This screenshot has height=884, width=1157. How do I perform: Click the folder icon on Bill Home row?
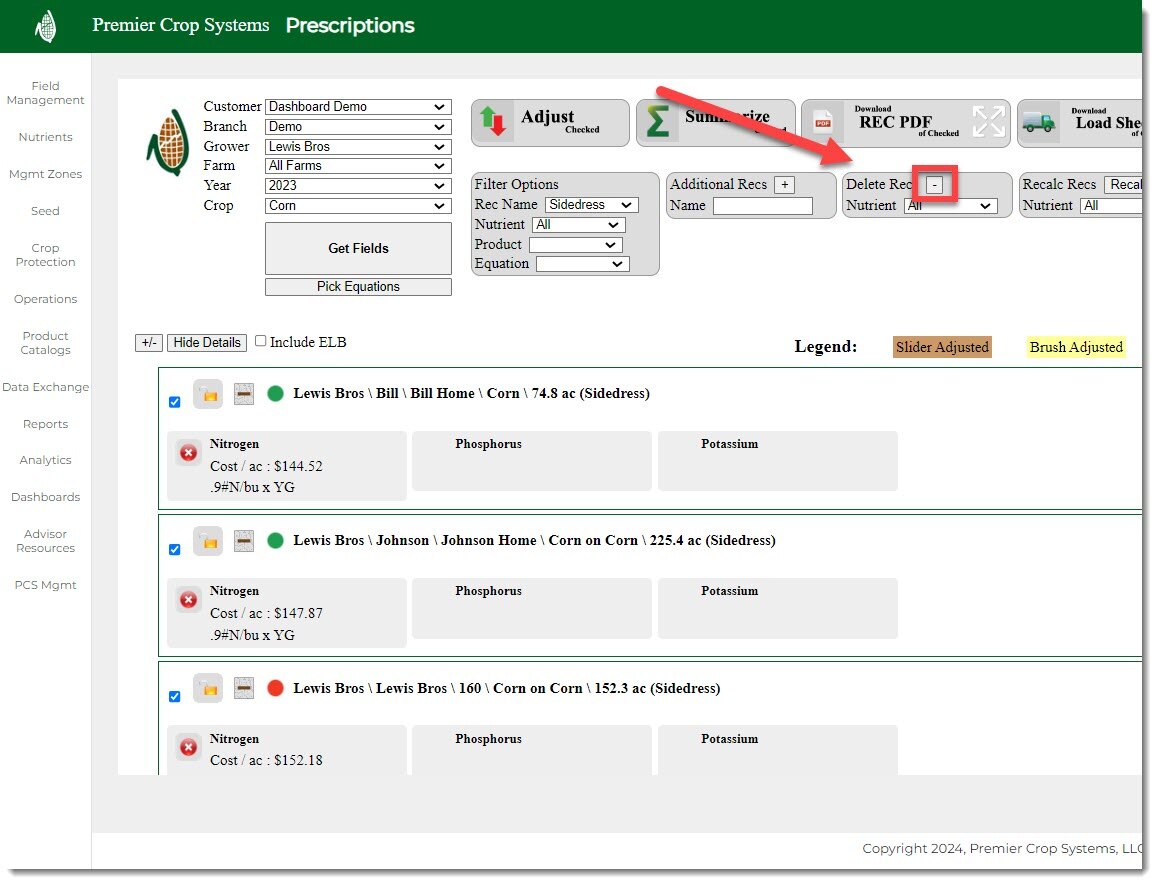coord(208,394)
